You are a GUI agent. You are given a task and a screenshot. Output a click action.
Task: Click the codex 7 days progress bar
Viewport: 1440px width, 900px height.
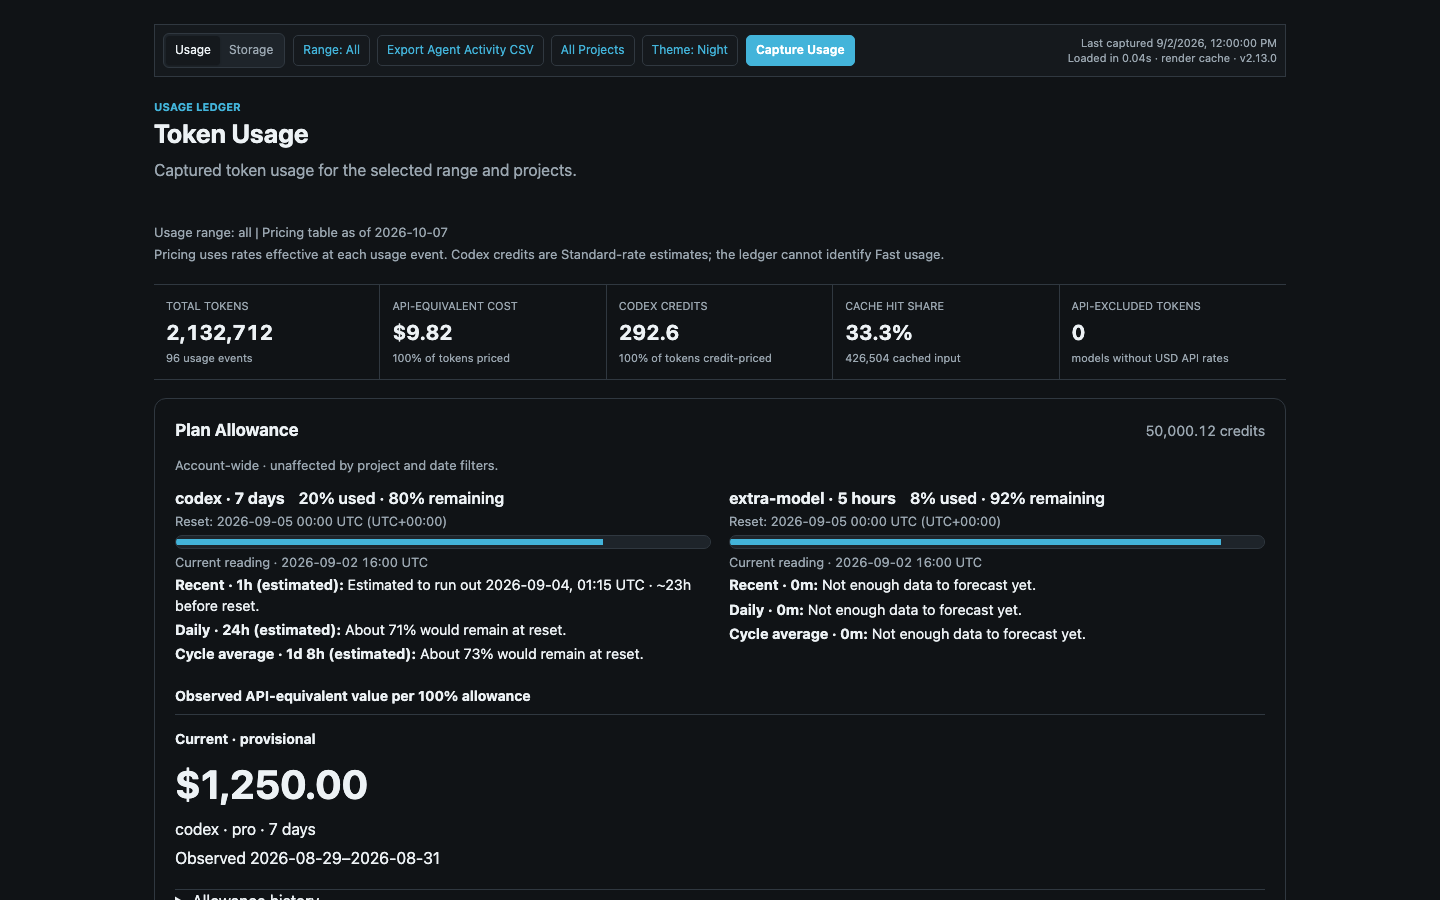443,542
